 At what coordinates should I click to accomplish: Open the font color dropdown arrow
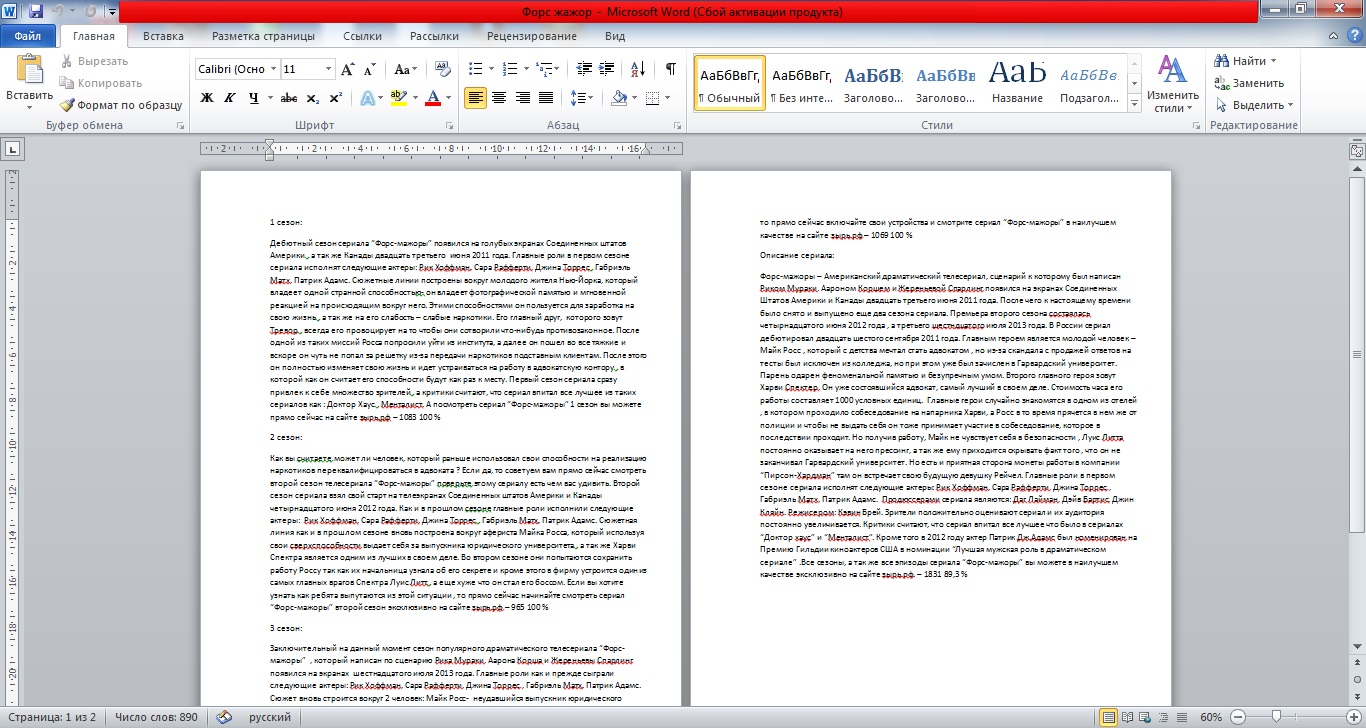(447, 98)
